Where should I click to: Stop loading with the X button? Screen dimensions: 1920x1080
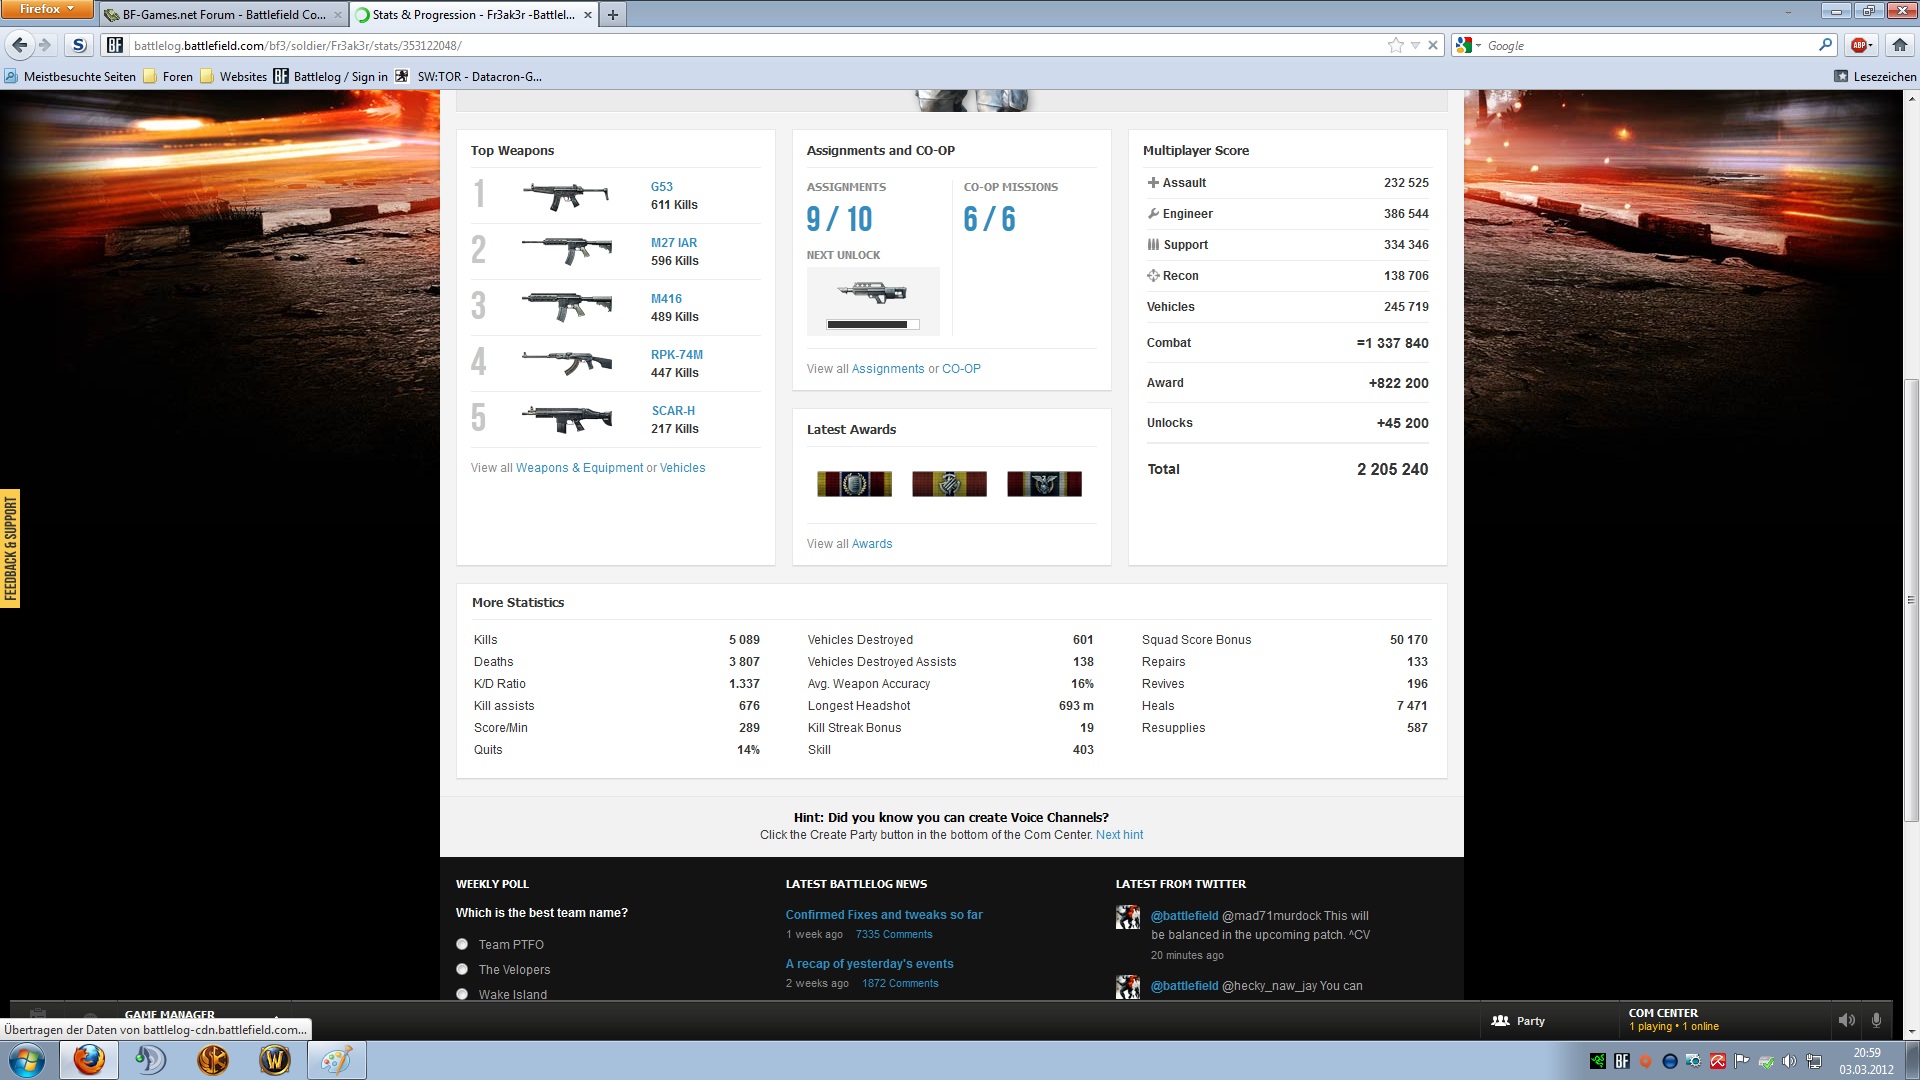click(x=1433, y=45)
